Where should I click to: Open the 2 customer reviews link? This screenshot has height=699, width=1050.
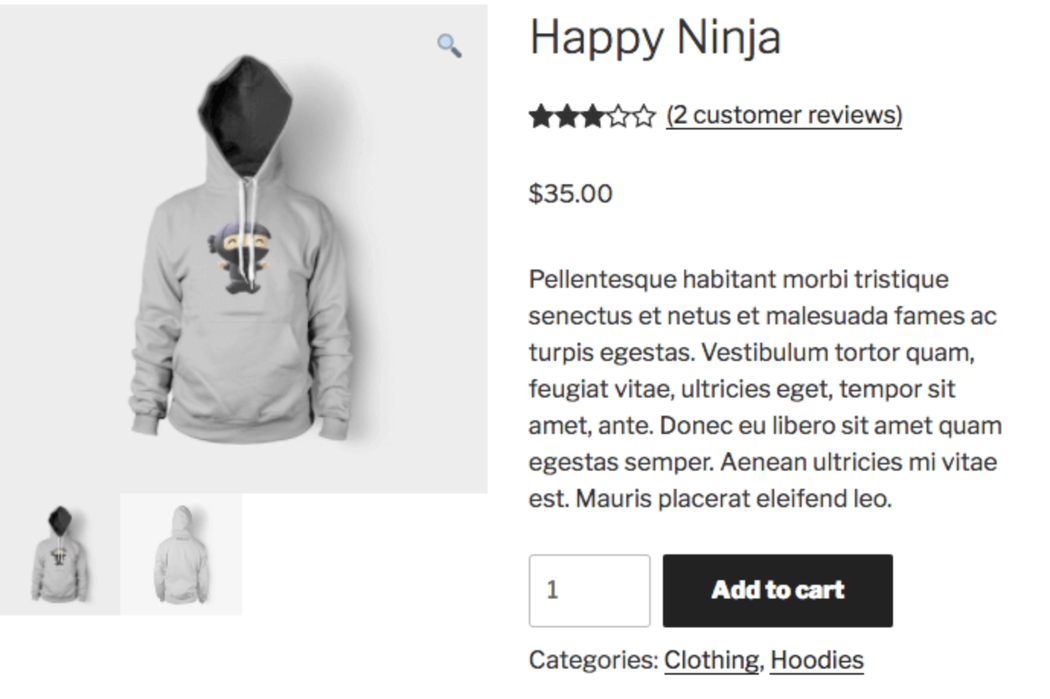point(783,114)
